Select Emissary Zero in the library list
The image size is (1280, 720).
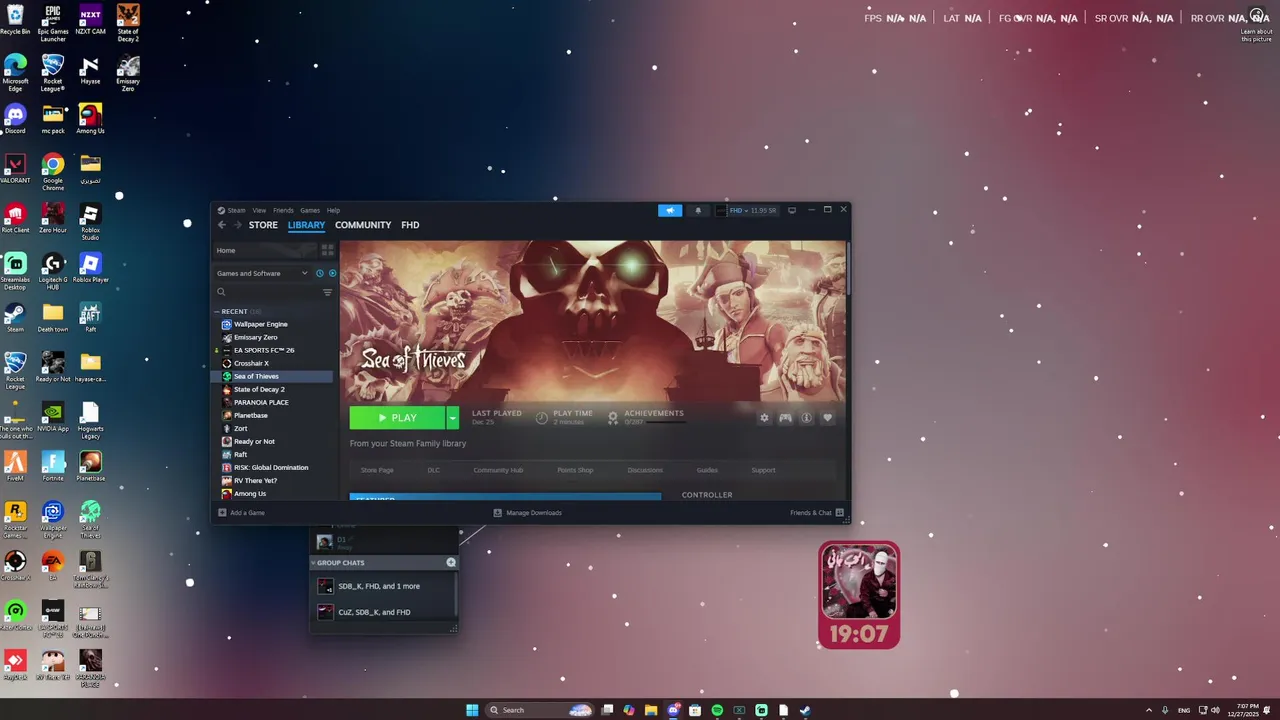[255, 337]
